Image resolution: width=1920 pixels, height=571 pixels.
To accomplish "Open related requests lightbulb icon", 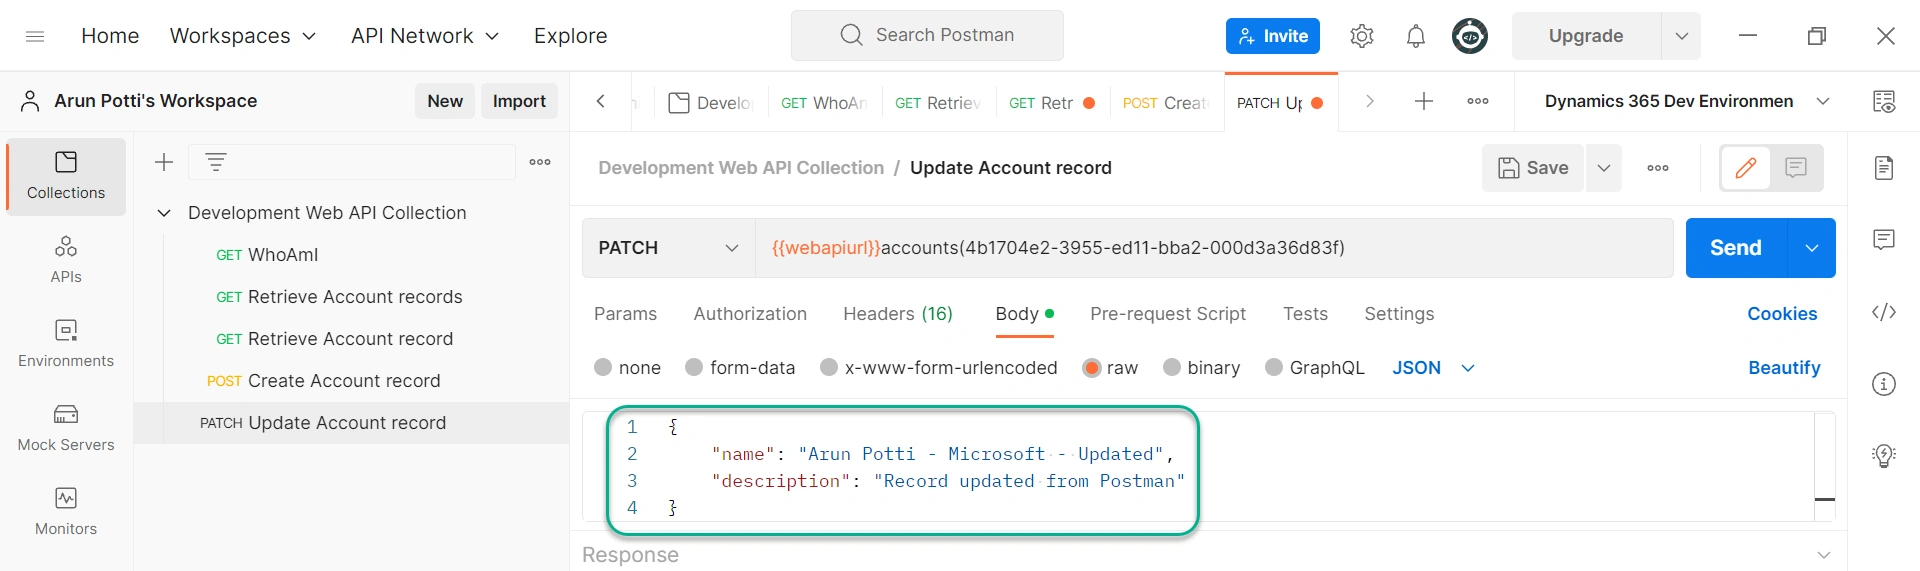I will click(1884, 456).
